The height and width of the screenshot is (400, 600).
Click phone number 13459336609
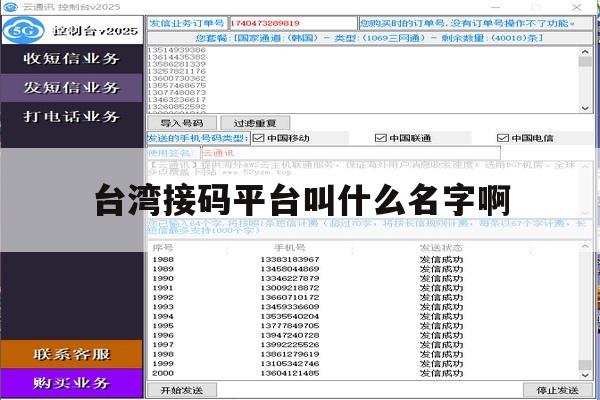(290, 307)
